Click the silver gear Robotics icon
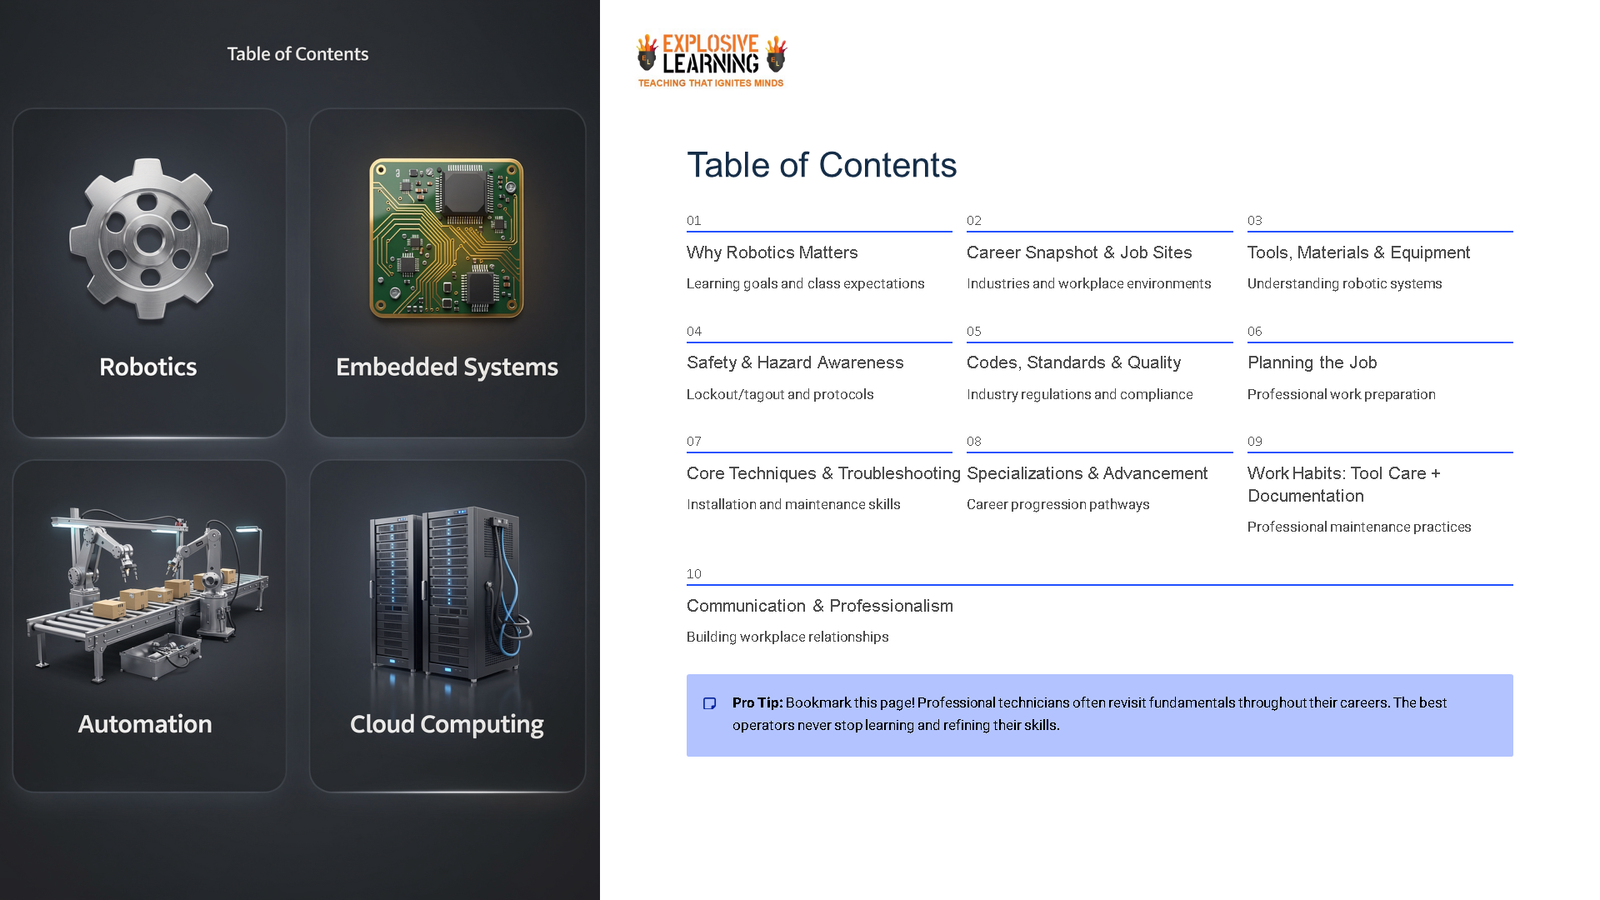 [149, 239]
